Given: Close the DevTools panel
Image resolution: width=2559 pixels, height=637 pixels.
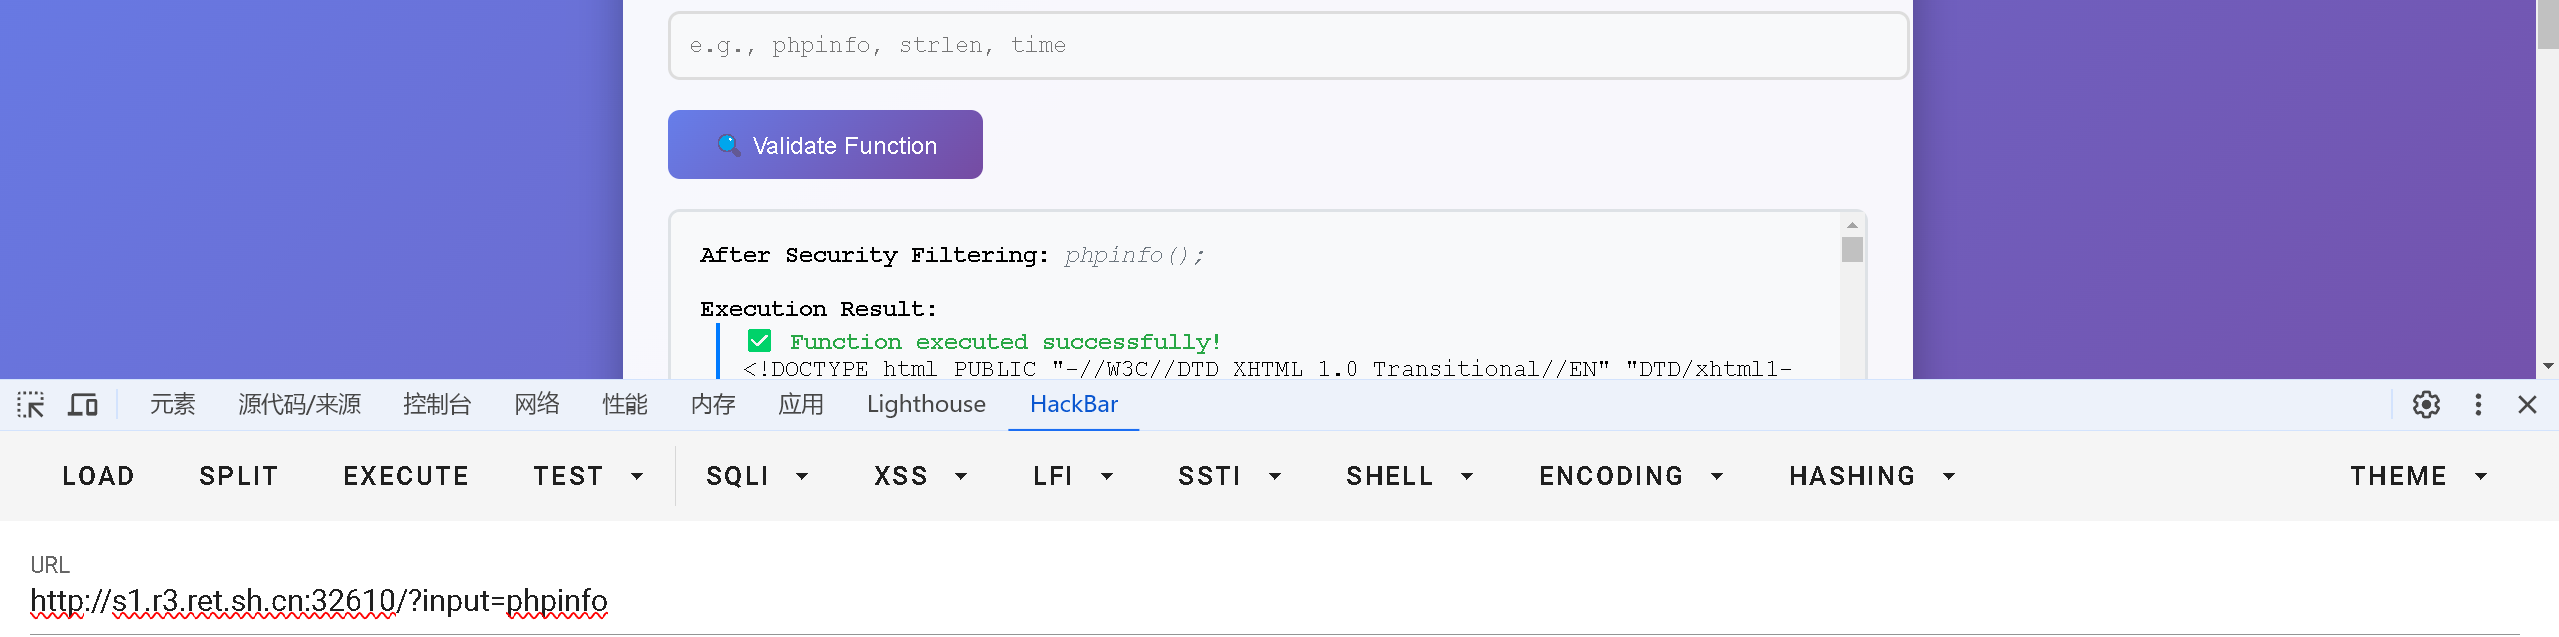Looking at the screenshot, I should tap(2527, 405).
